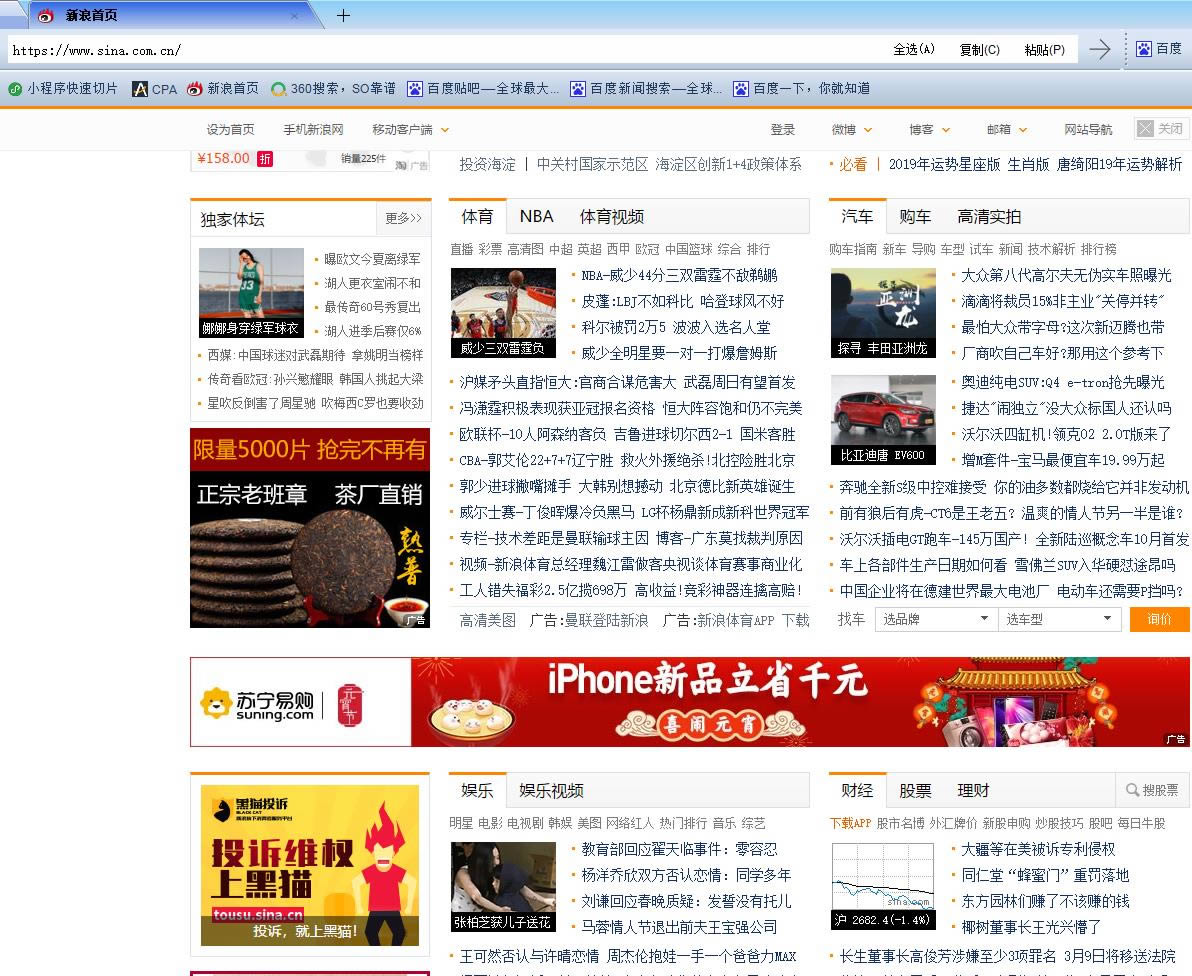1192x976 pixels.
Task: Open the 手机新浪网 link
Action: (x=313, y=130)
